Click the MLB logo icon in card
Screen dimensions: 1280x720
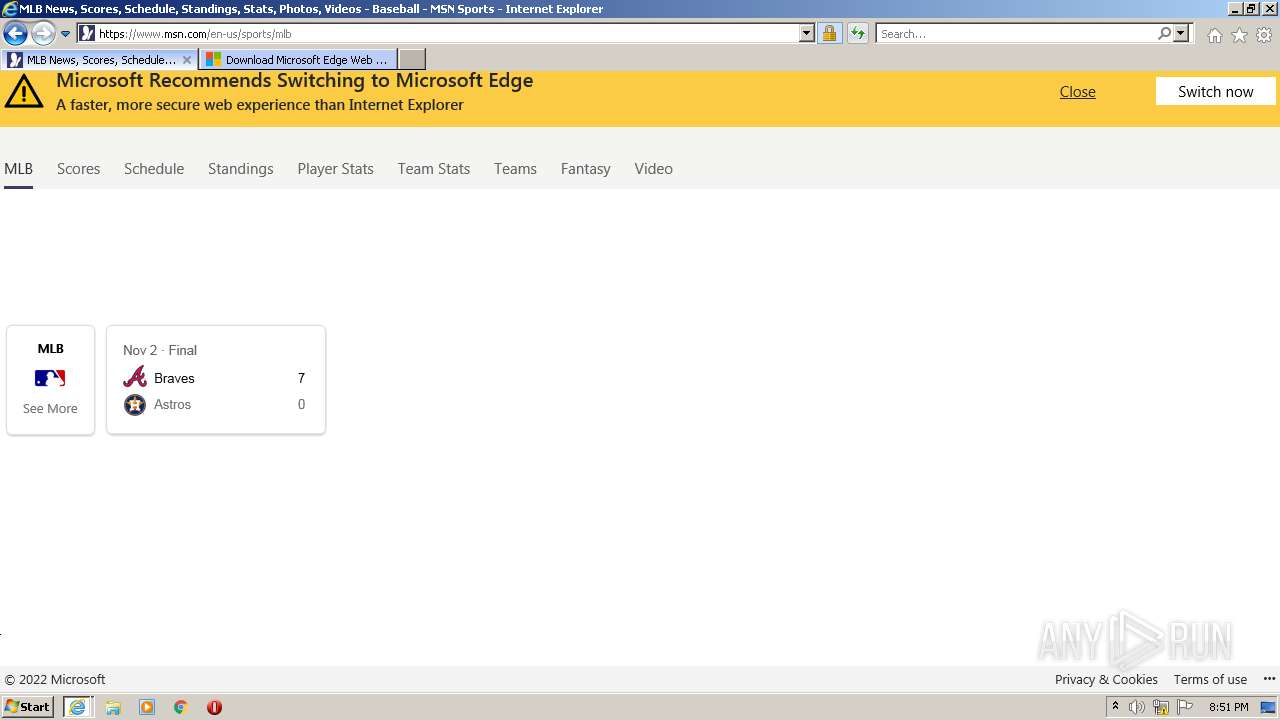click(x=50, y=378)
